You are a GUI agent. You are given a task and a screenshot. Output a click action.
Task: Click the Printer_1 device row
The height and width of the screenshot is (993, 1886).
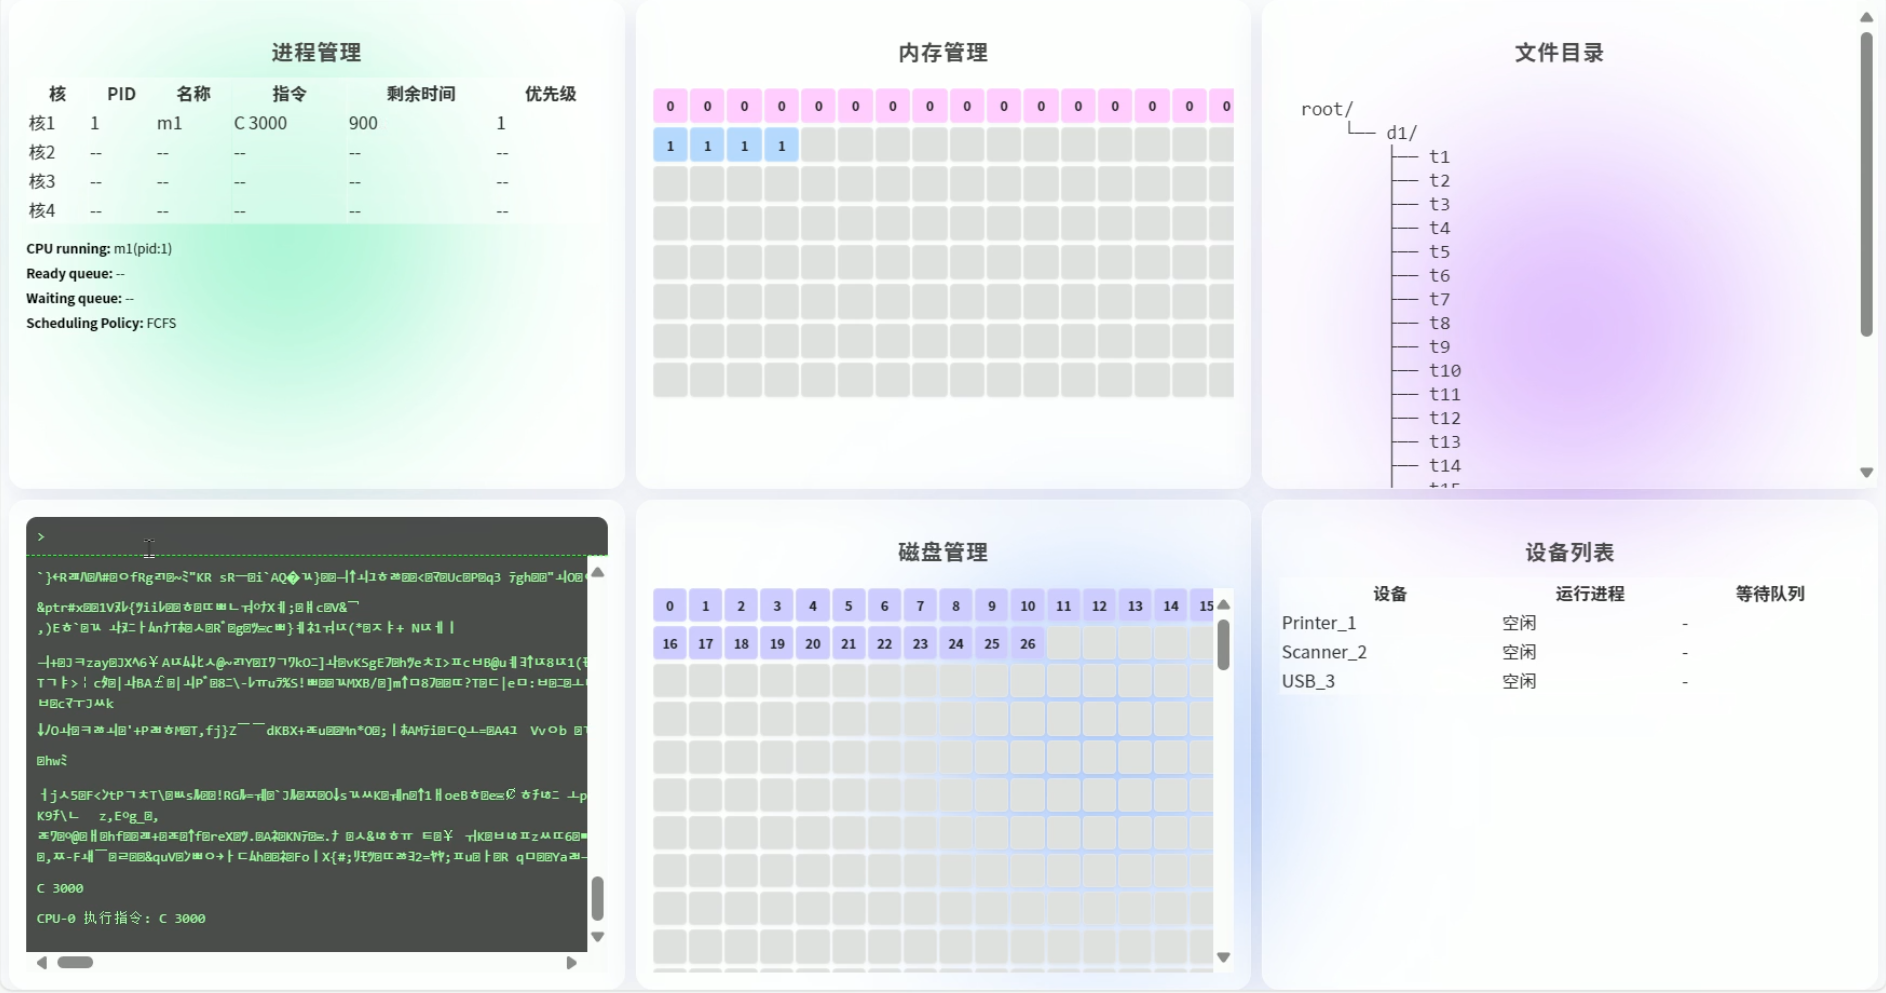(1319, 623)
